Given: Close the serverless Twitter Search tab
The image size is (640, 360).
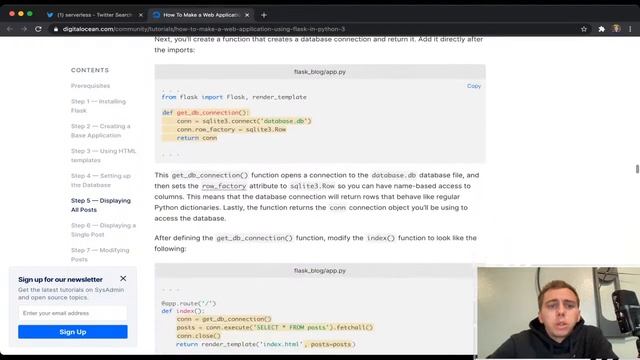Looking at the screenshot, I should (141, 15).
